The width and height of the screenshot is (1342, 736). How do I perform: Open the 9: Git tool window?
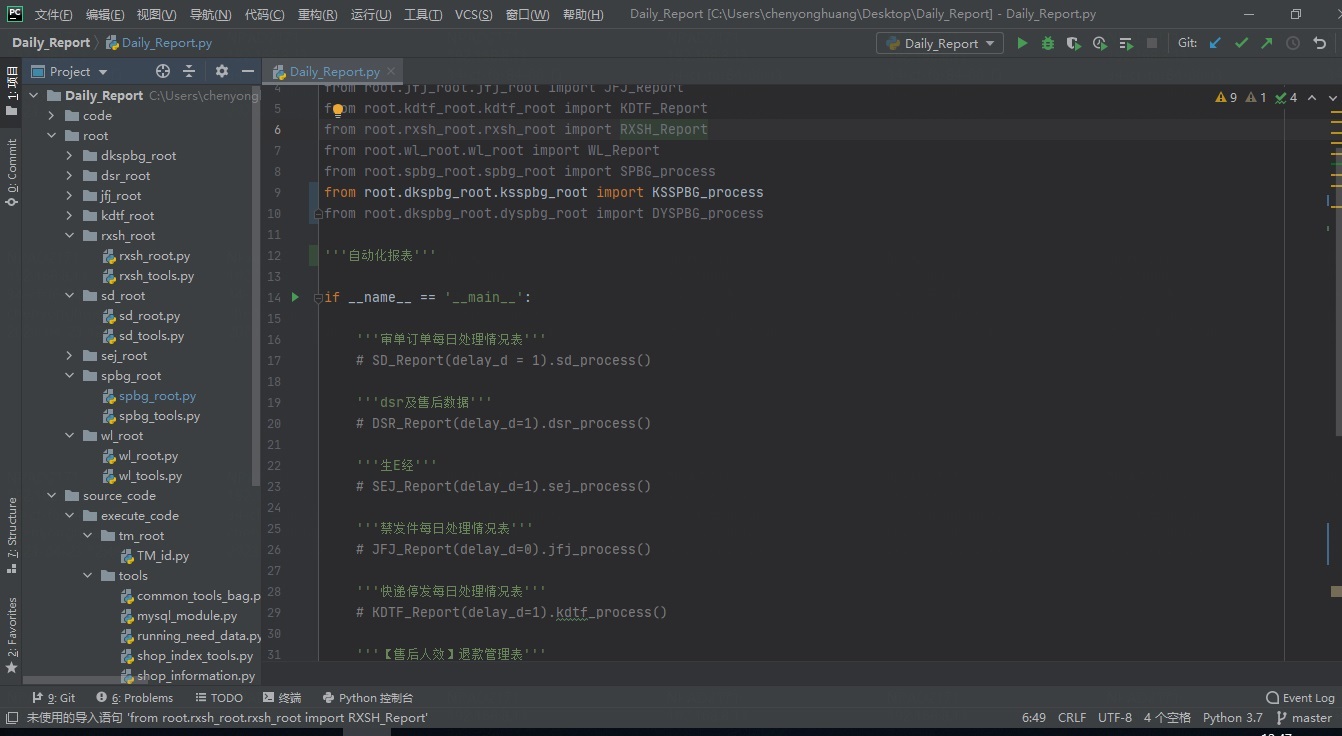click(54, 698)
